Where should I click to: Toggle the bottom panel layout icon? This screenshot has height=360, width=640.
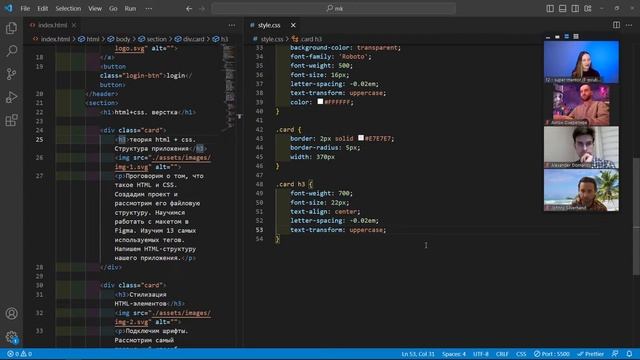(x=562, y=9)
